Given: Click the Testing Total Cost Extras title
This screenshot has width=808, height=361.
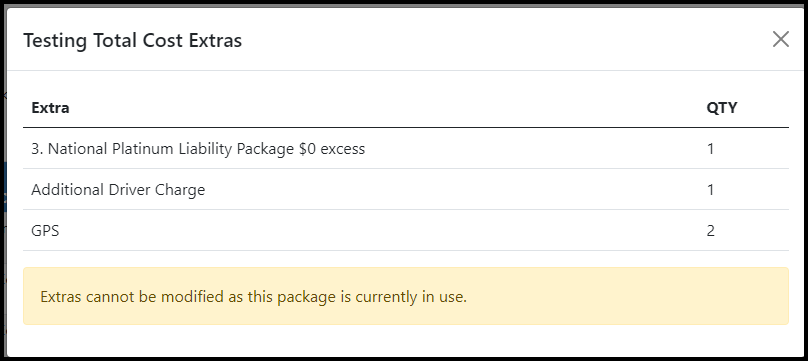Looking at the screenshot, I should click(132, 40).
